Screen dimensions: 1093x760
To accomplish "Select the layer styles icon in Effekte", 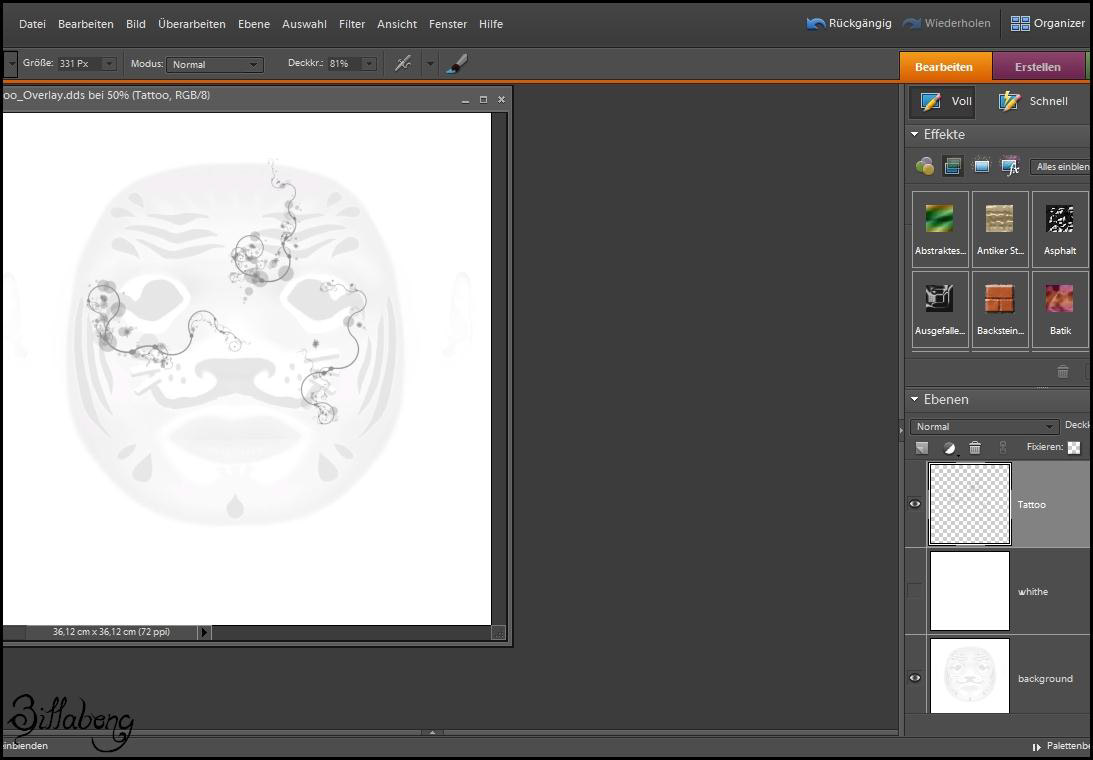I will click(953, 167).
